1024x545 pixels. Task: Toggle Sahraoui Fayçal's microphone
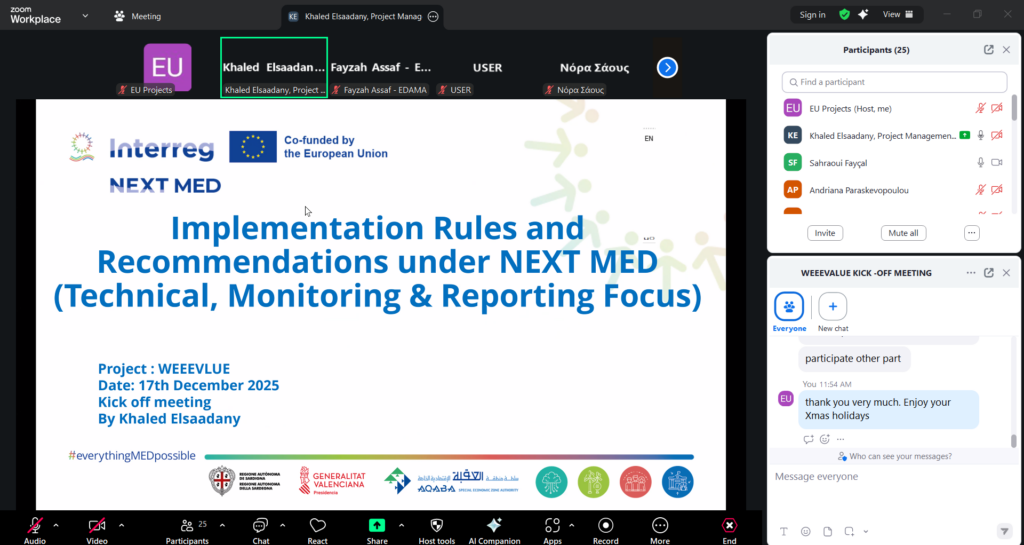(x=980, y=162)
